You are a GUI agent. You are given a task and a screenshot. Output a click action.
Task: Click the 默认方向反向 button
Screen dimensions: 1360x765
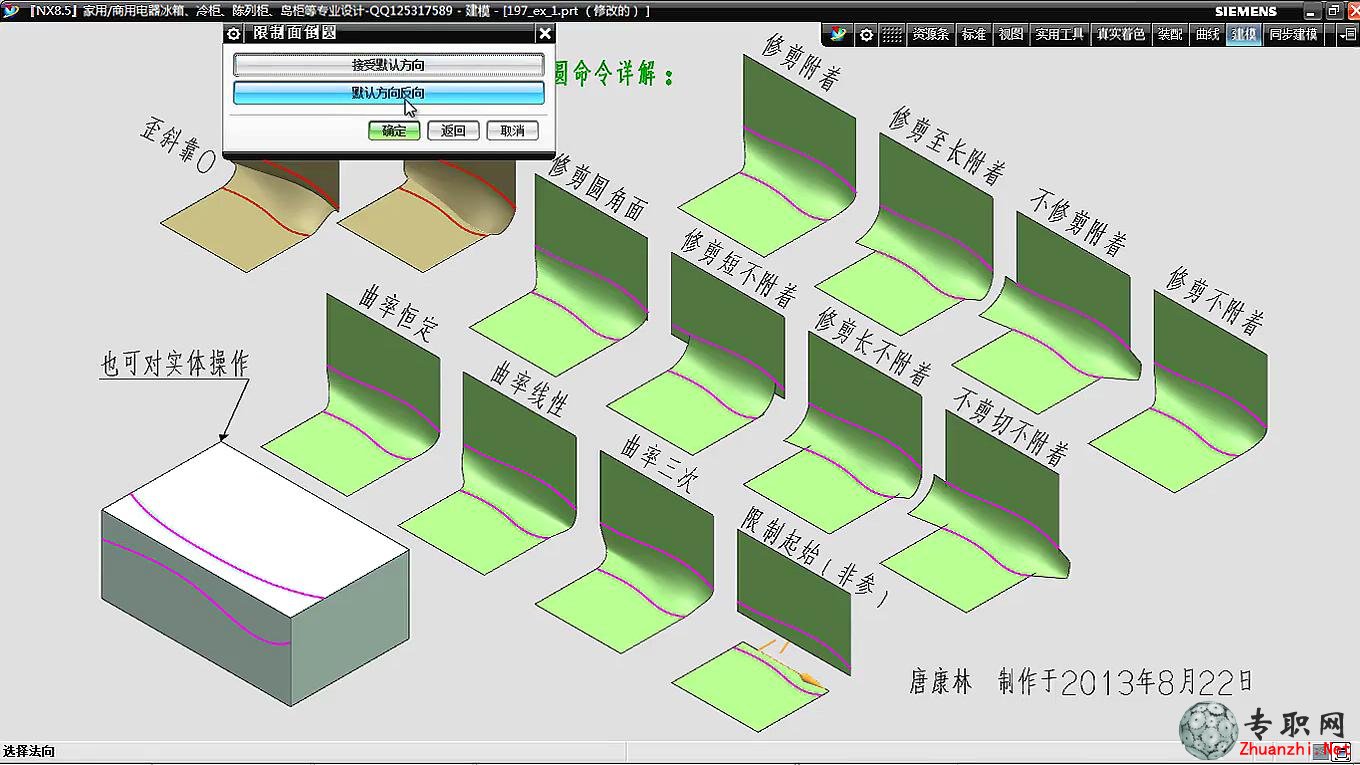pos(389,93)
